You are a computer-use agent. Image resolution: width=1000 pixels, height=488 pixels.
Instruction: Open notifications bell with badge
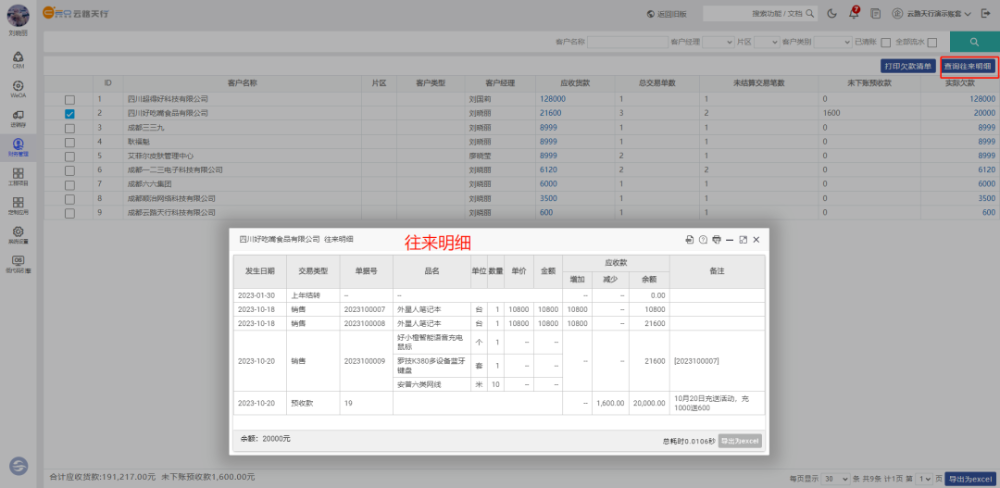854,13
